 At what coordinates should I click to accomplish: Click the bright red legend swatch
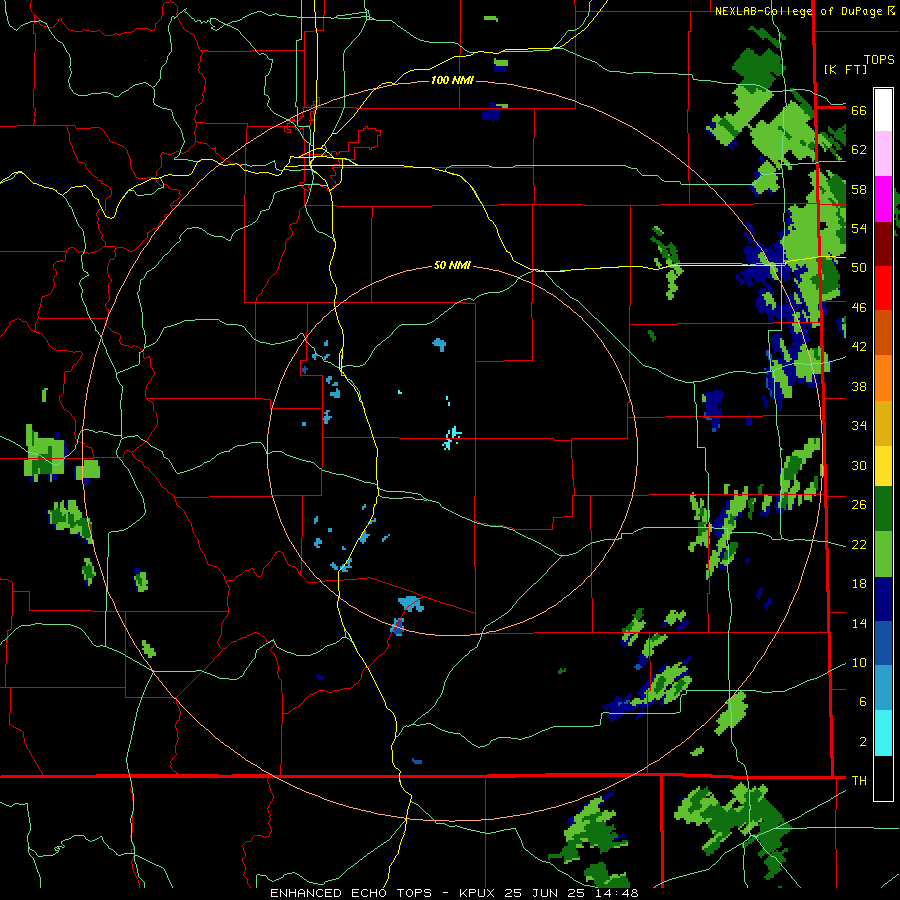click(x=883, y=288)
